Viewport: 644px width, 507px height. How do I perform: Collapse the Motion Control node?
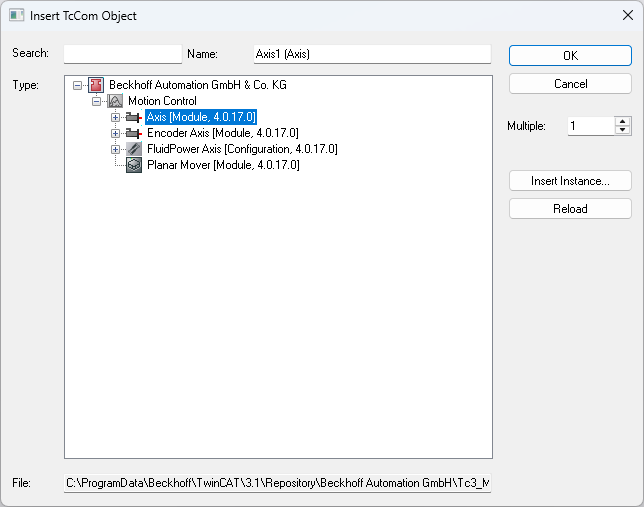(97, 101)
